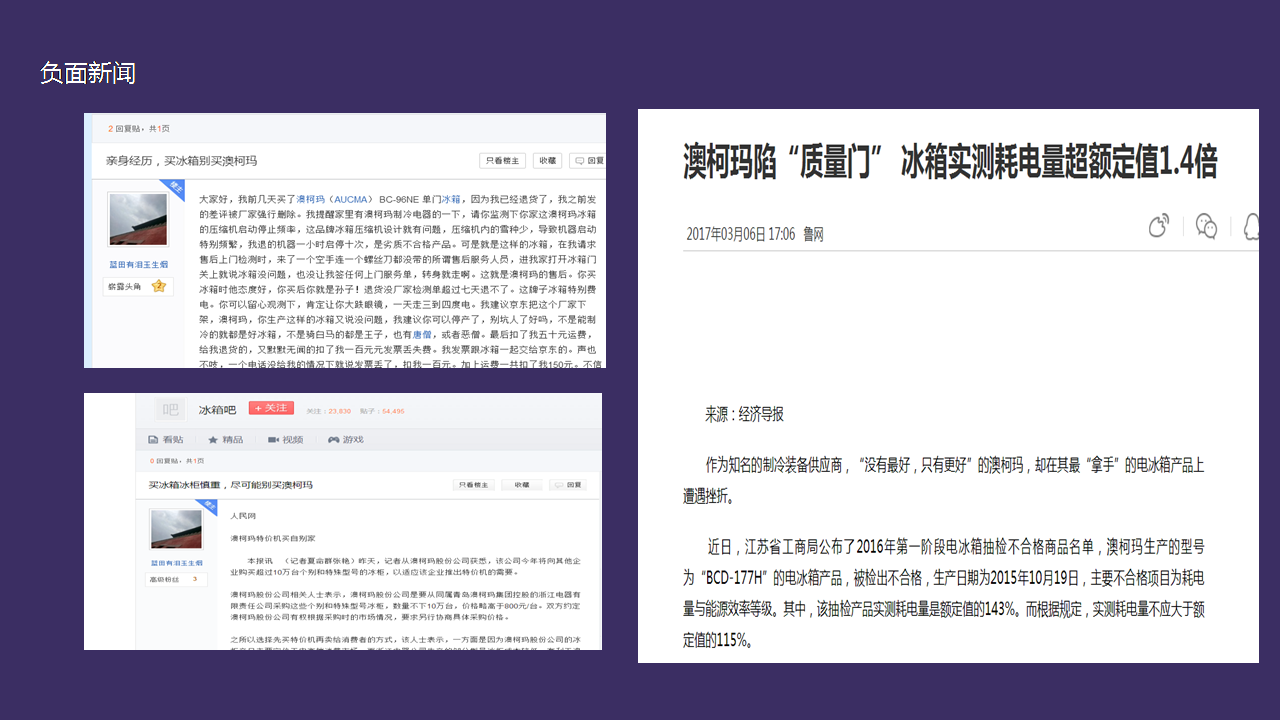Click the WeChat share icon in the news article
The image size is (1280, 720).
(1207, 226)
